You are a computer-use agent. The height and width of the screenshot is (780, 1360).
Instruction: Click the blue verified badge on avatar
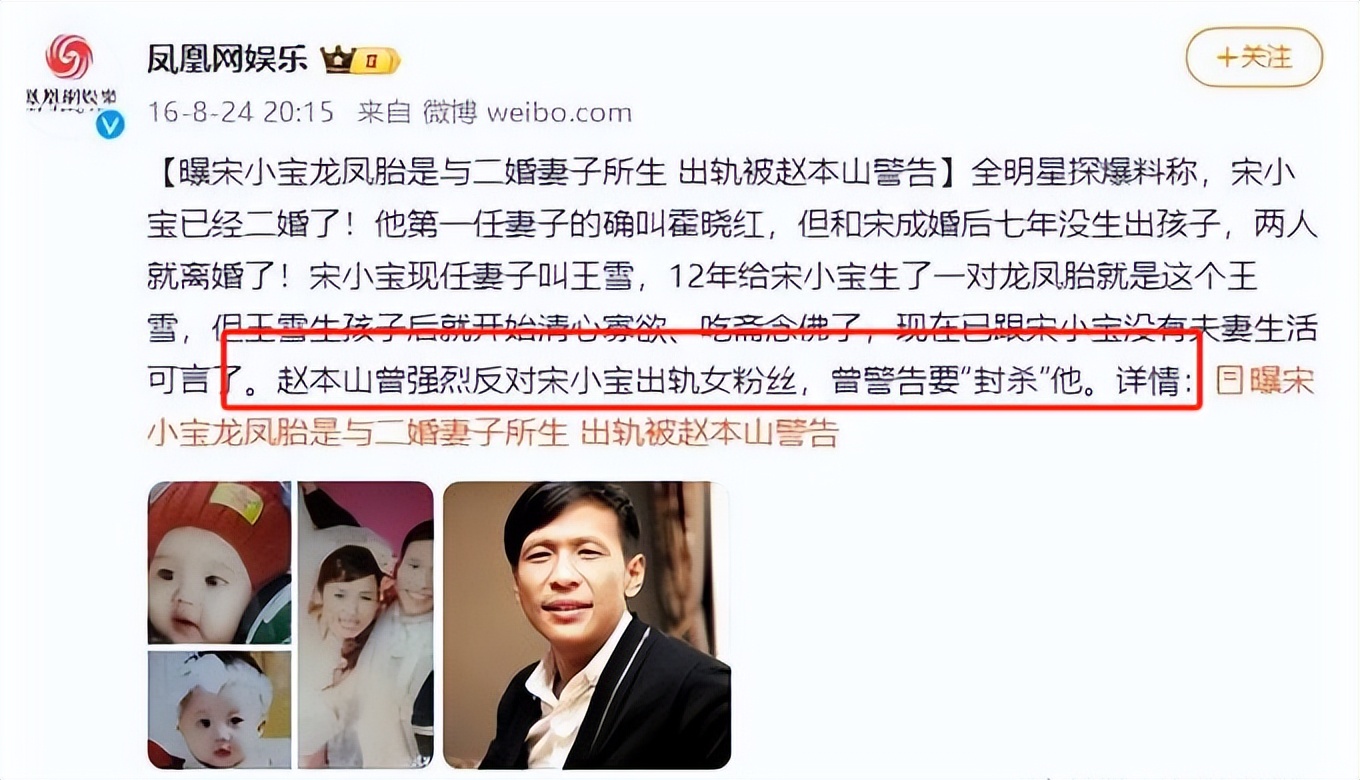pyautogui.click(x=108, y=125)
